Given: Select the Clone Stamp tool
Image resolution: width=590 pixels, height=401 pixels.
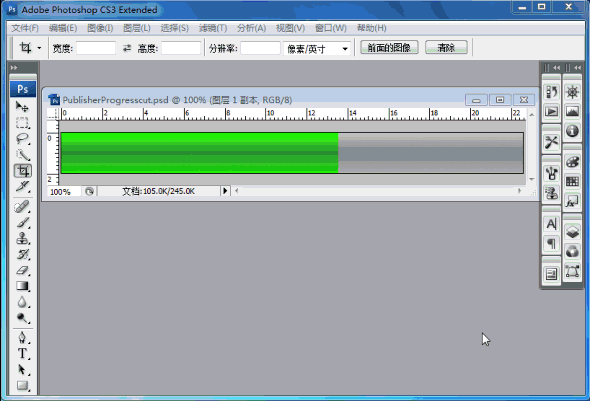Looking at the screenshot, I should point(23,238).
